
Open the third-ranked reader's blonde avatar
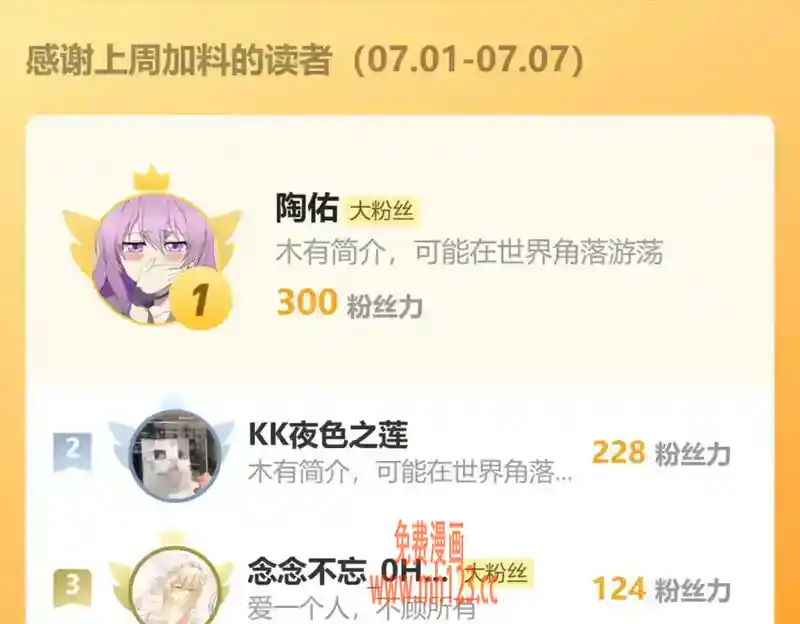tap(175, 586)
